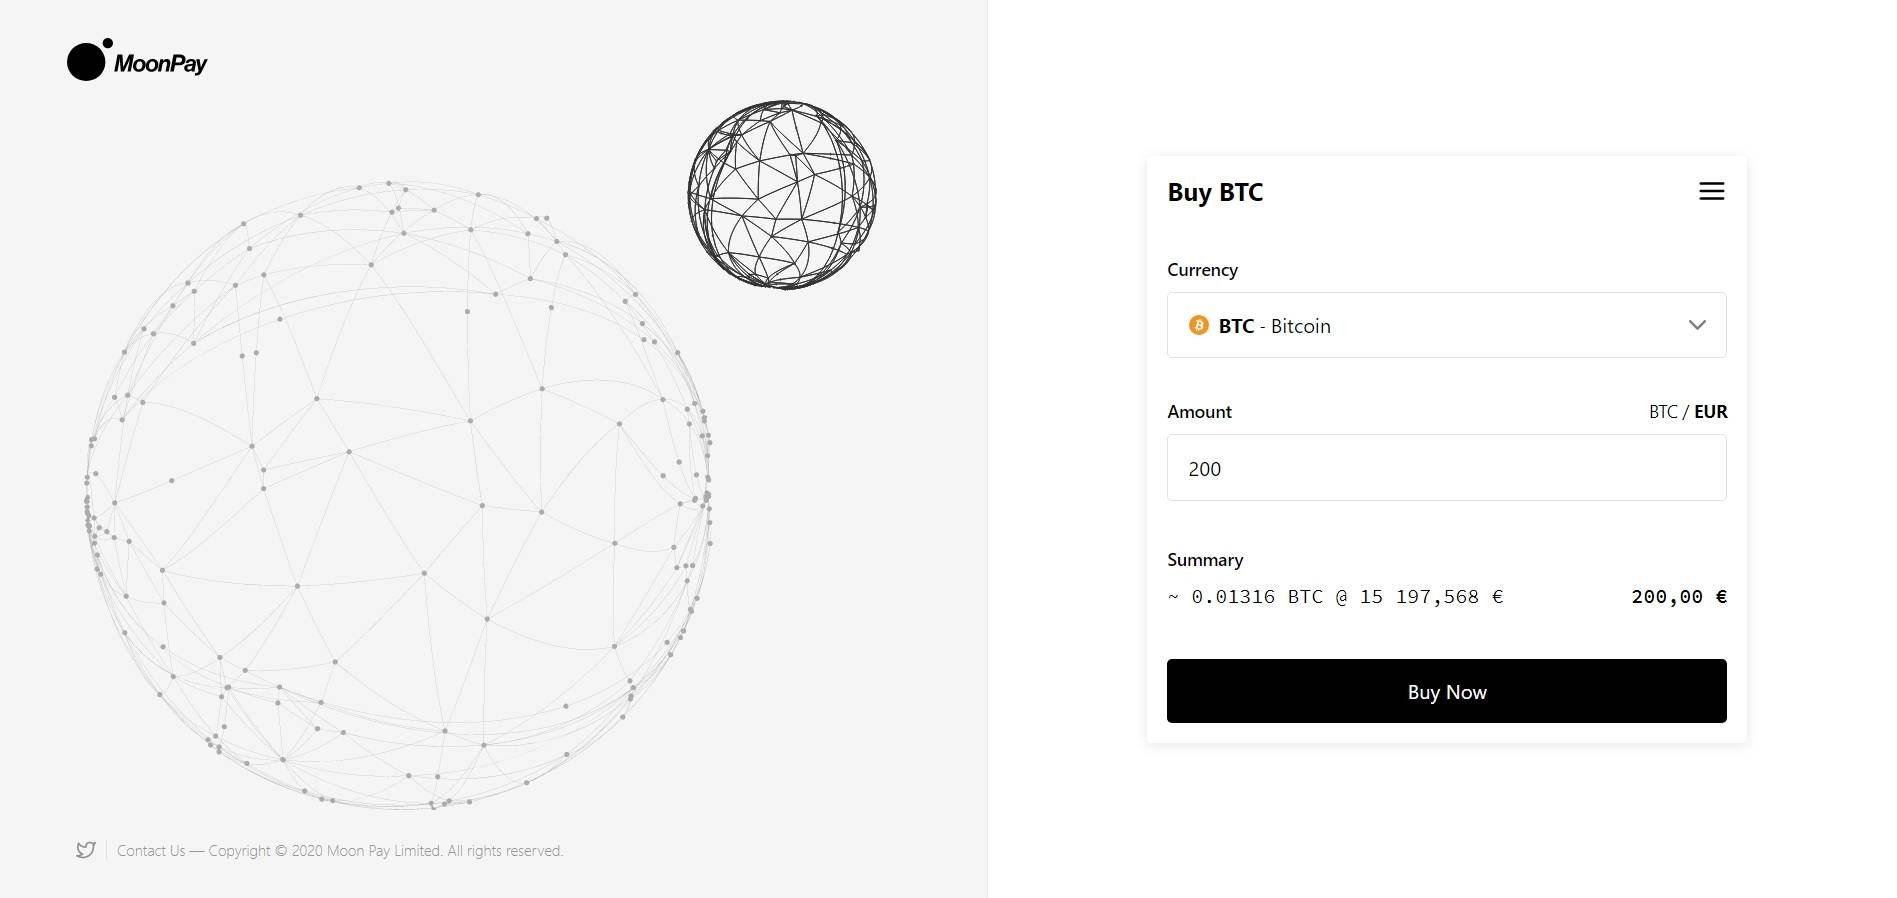This screenshot has width=1897, height=898.
Task: Click the chevron on the currency field
Action: (x=1697, y=325)
